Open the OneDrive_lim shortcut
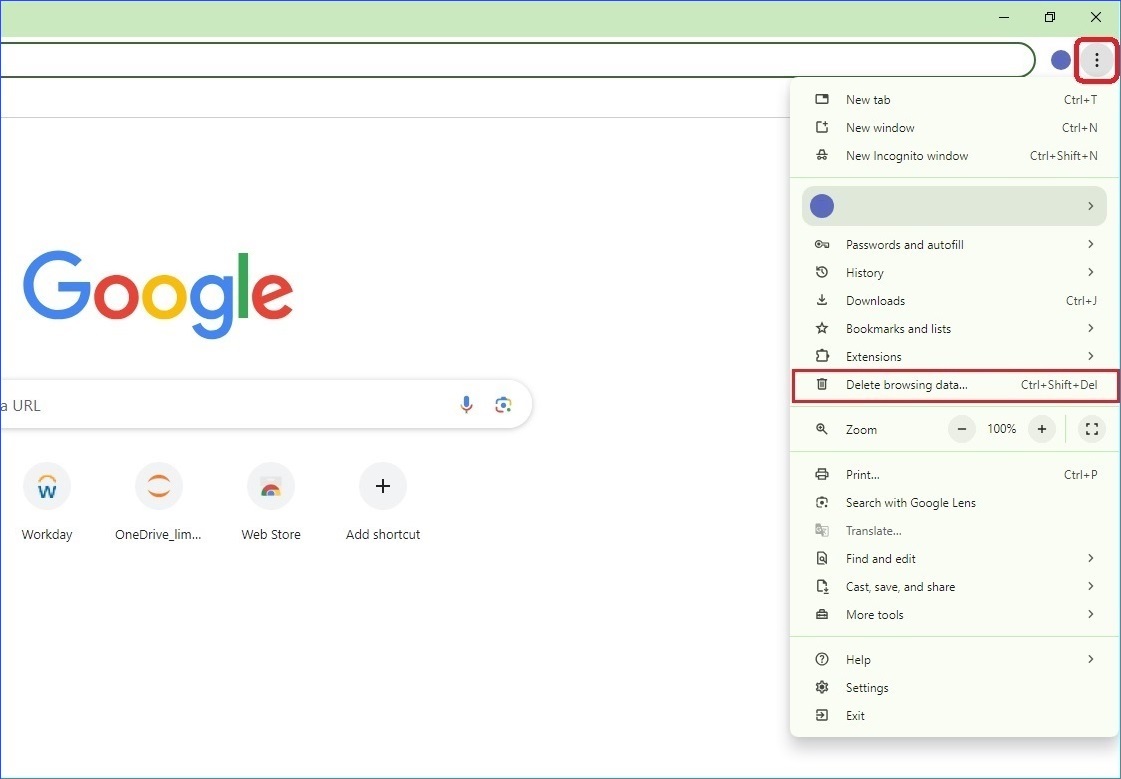 (159, 487)
